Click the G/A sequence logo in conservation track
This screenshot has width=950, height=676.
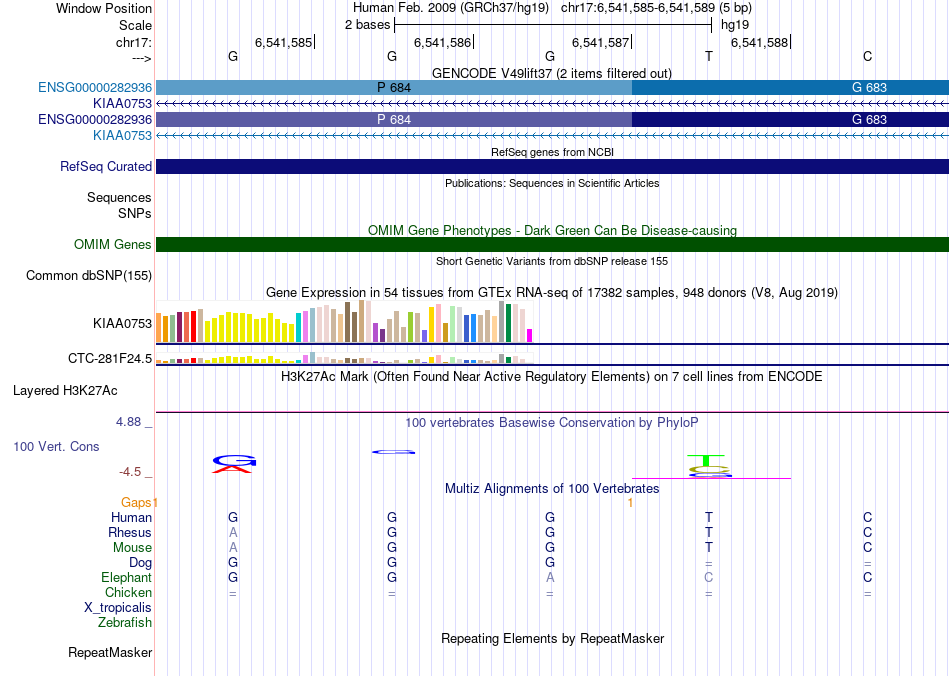[x=233, y=464]
